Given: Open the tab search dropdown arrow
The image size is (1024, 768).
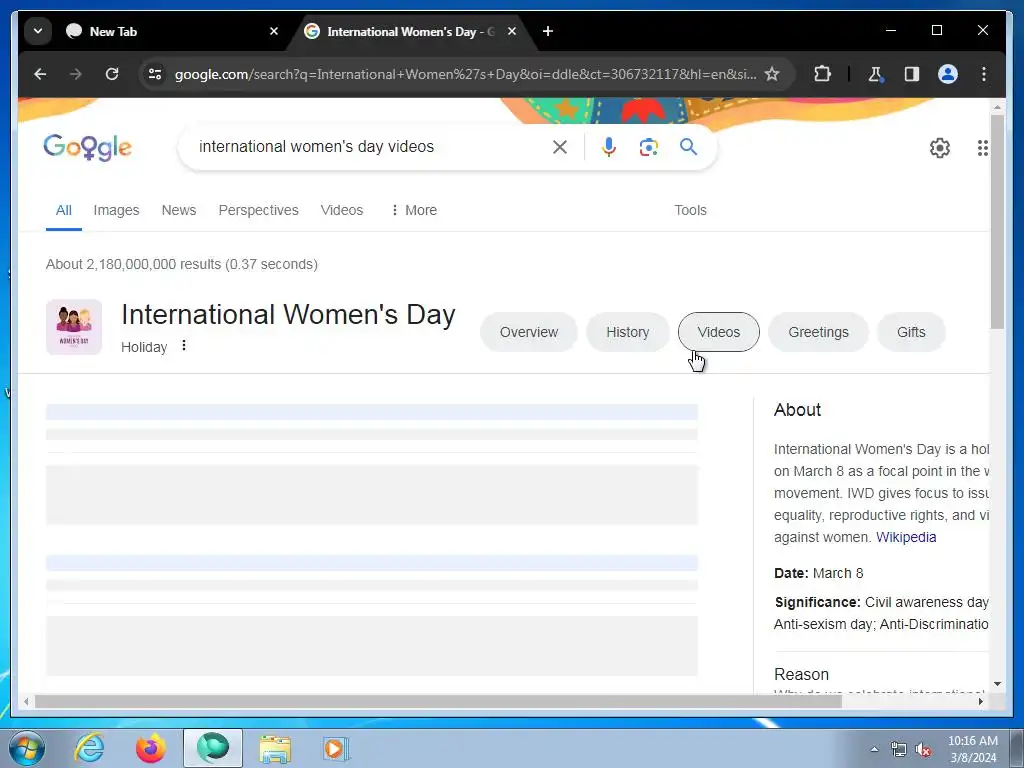Looking at the screenshot, I should (x=38, y=31).
